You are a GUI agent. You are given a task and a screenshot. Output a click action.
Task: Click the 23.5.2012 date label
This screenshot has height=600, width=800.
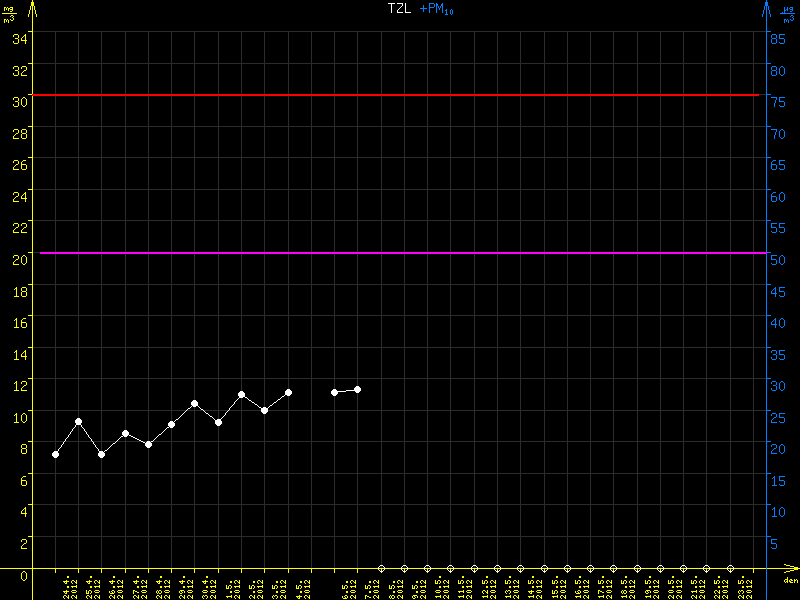745,586
